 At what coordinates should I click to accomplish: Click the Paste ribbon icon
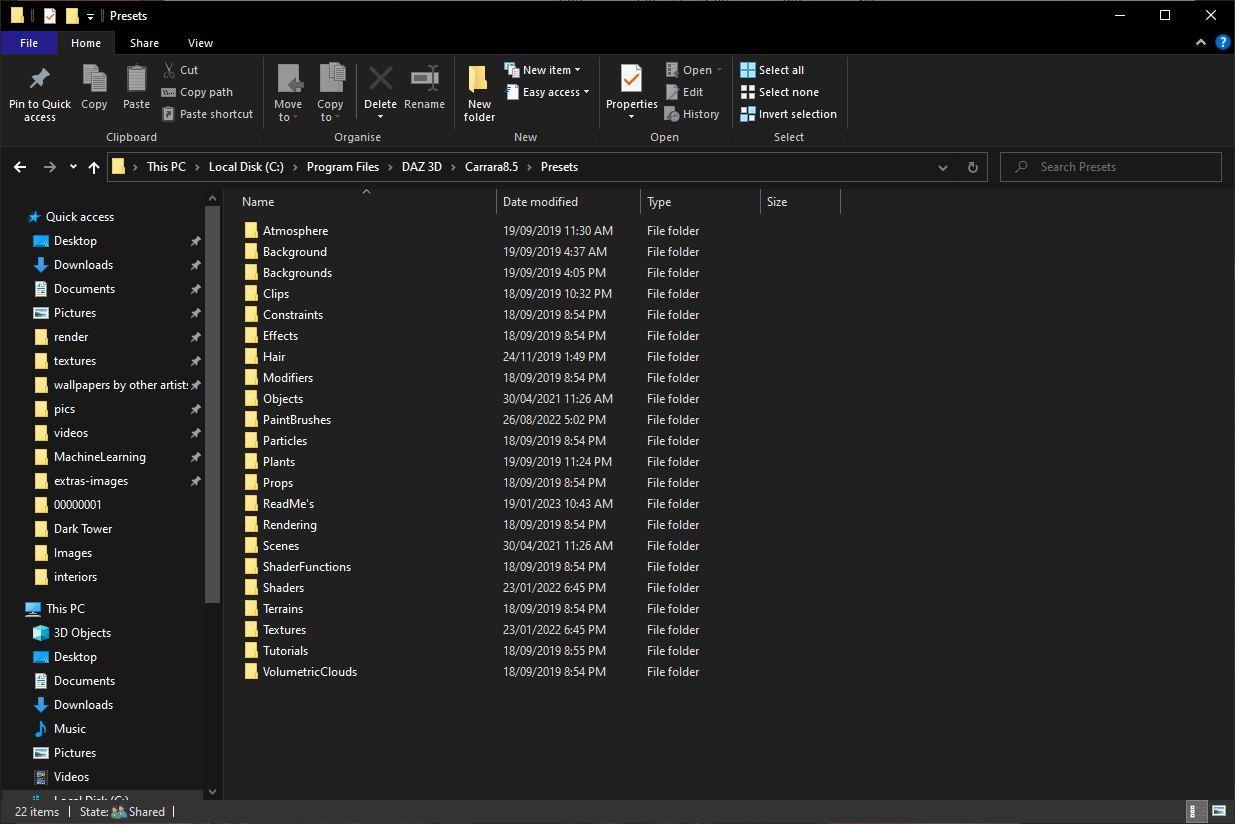click(x=136, y=79)
